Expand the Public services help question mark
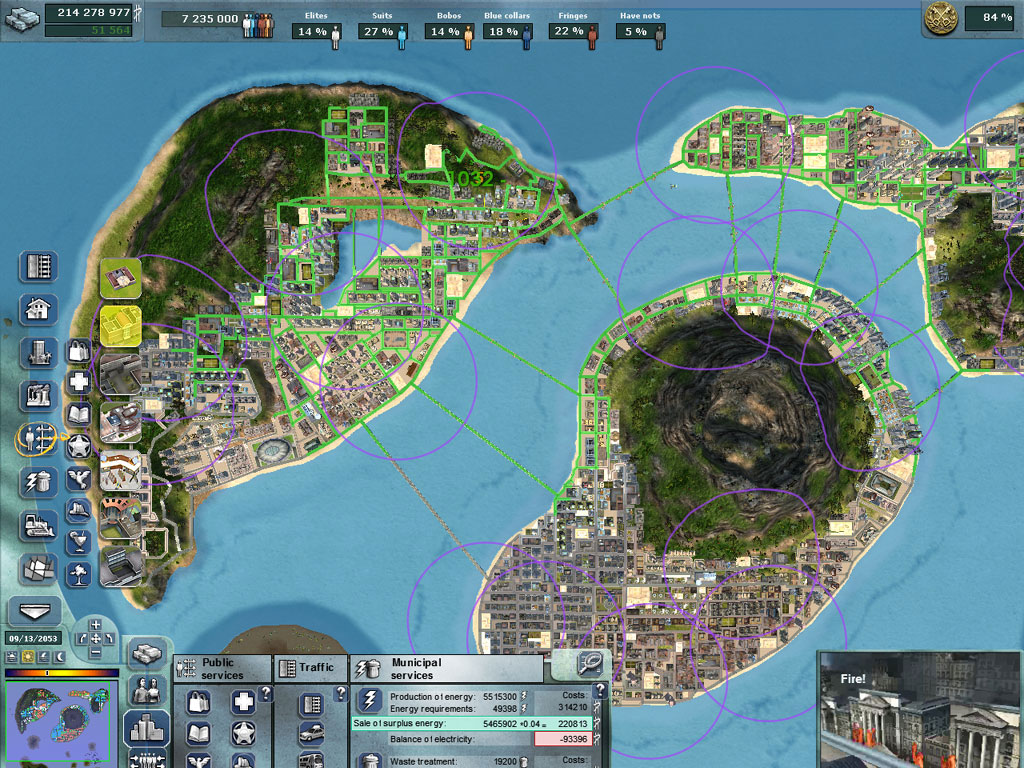Image resolution: width=1024 pixels, height=768 pixels. point(266,692)
